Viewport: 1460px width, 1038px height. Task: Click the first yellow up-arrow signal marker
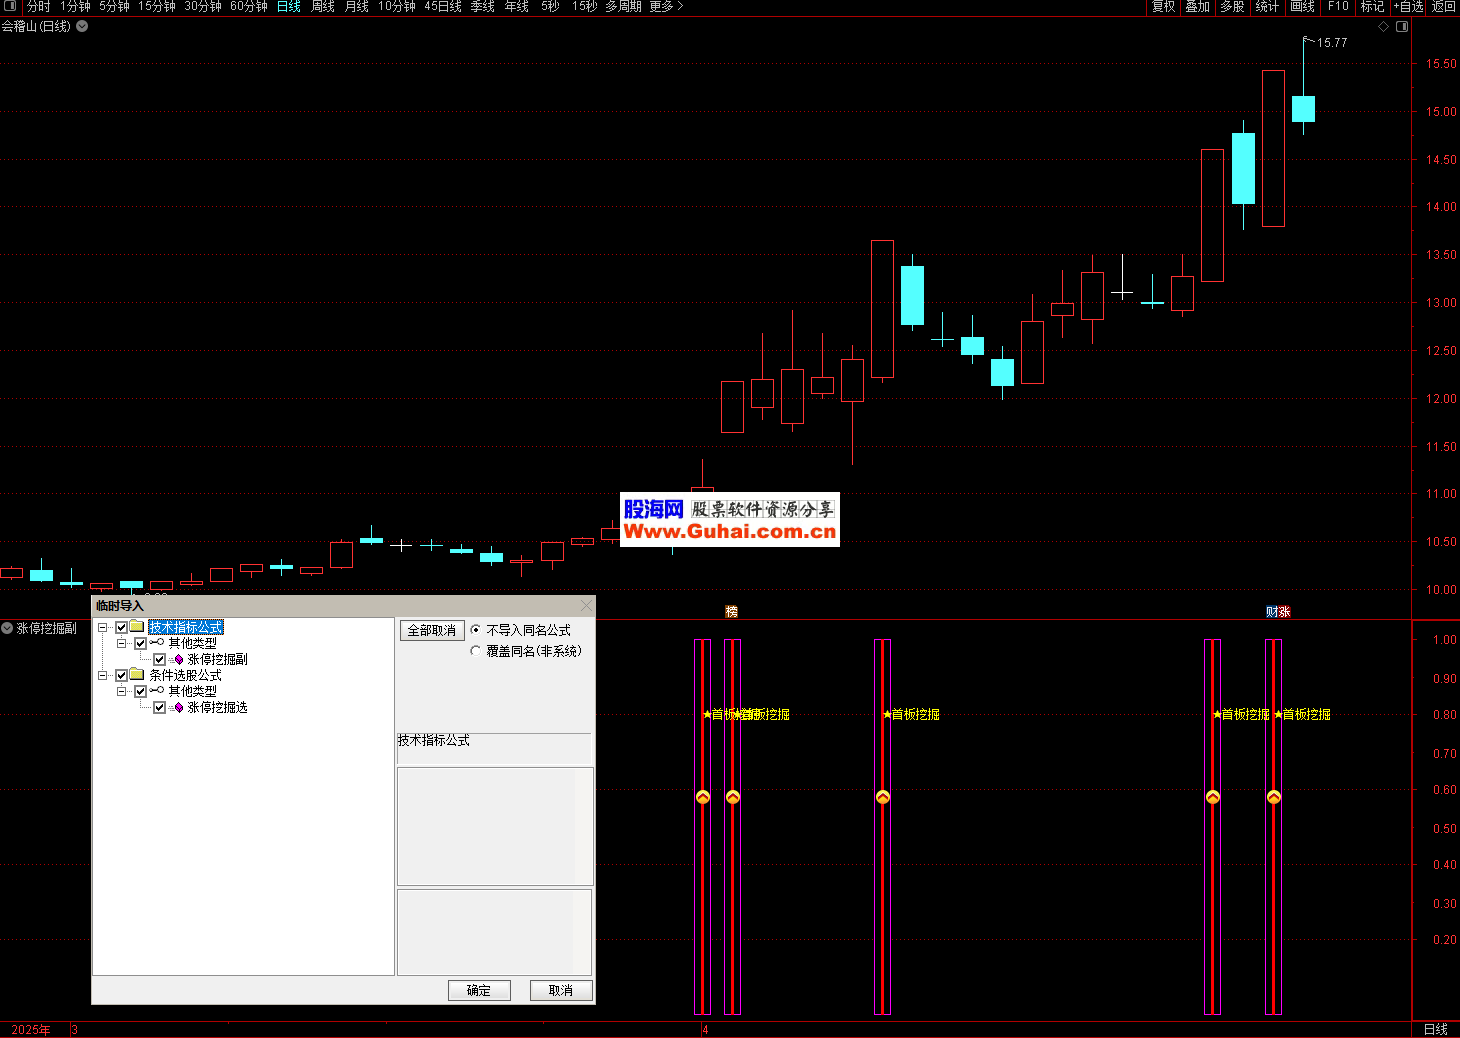pos(703,797)
